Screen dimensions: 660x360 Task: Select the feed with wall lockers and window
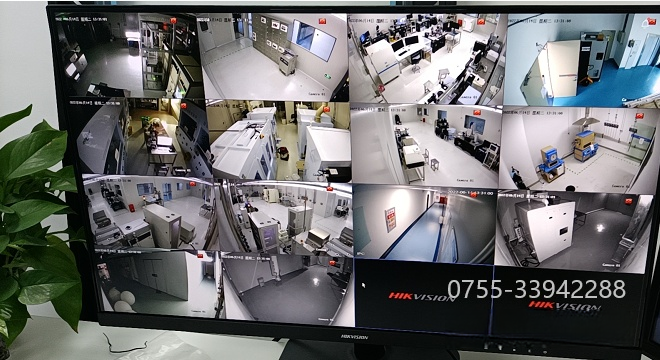273,57
